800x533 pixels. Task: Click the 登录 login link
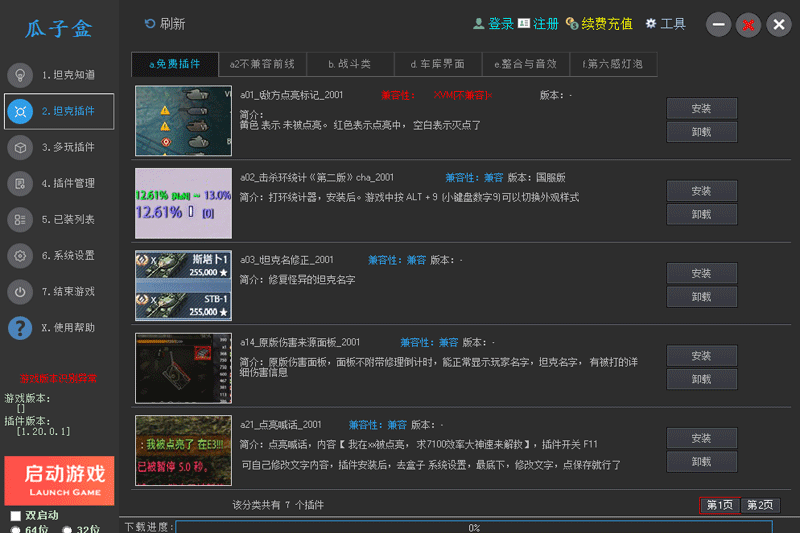[501, 23]
